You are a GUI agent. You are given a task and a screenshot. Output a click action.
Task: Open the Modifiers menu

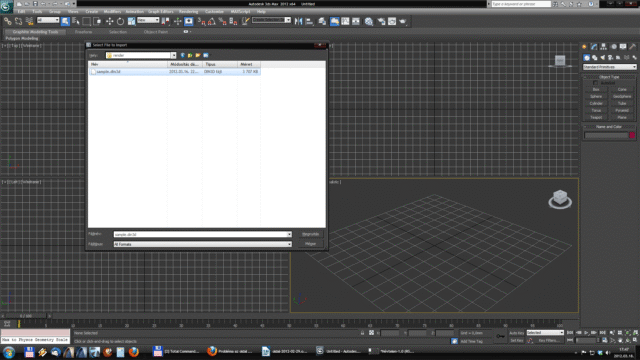[x=112, y=12]
